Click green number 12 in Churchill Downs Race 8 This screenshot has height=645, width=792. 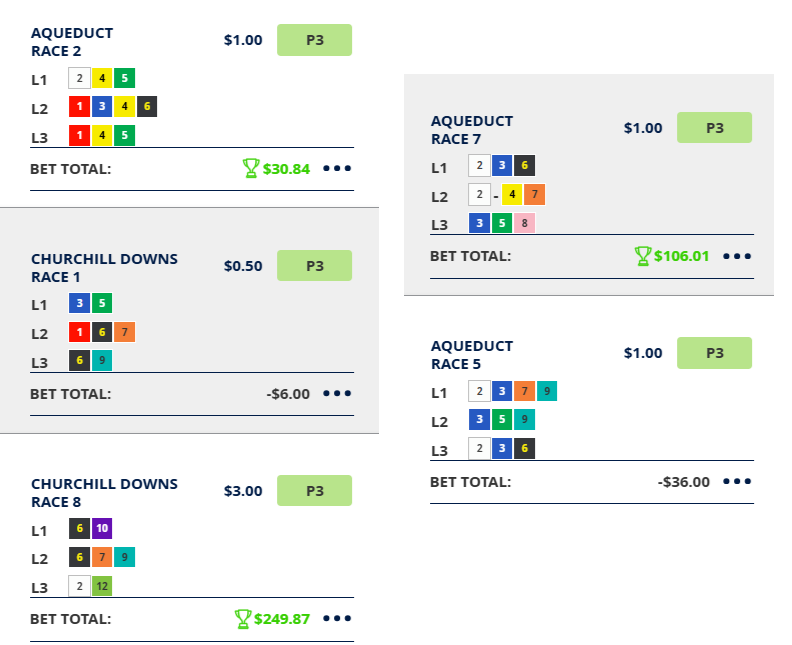(x=102, y=587)
